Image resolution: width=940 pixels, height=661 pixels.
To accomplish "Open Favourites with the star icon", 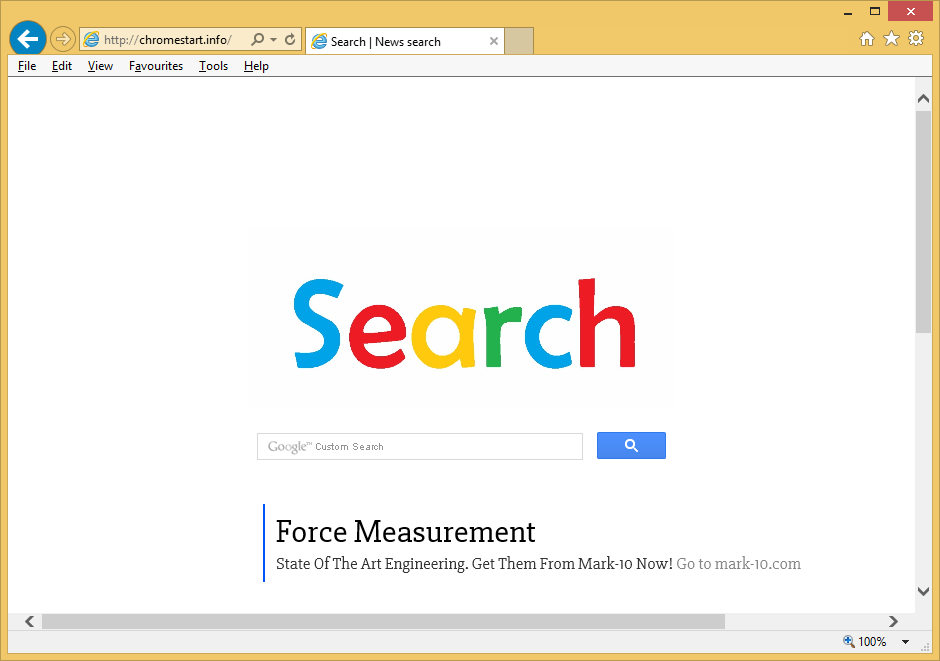I will (891, 39).
